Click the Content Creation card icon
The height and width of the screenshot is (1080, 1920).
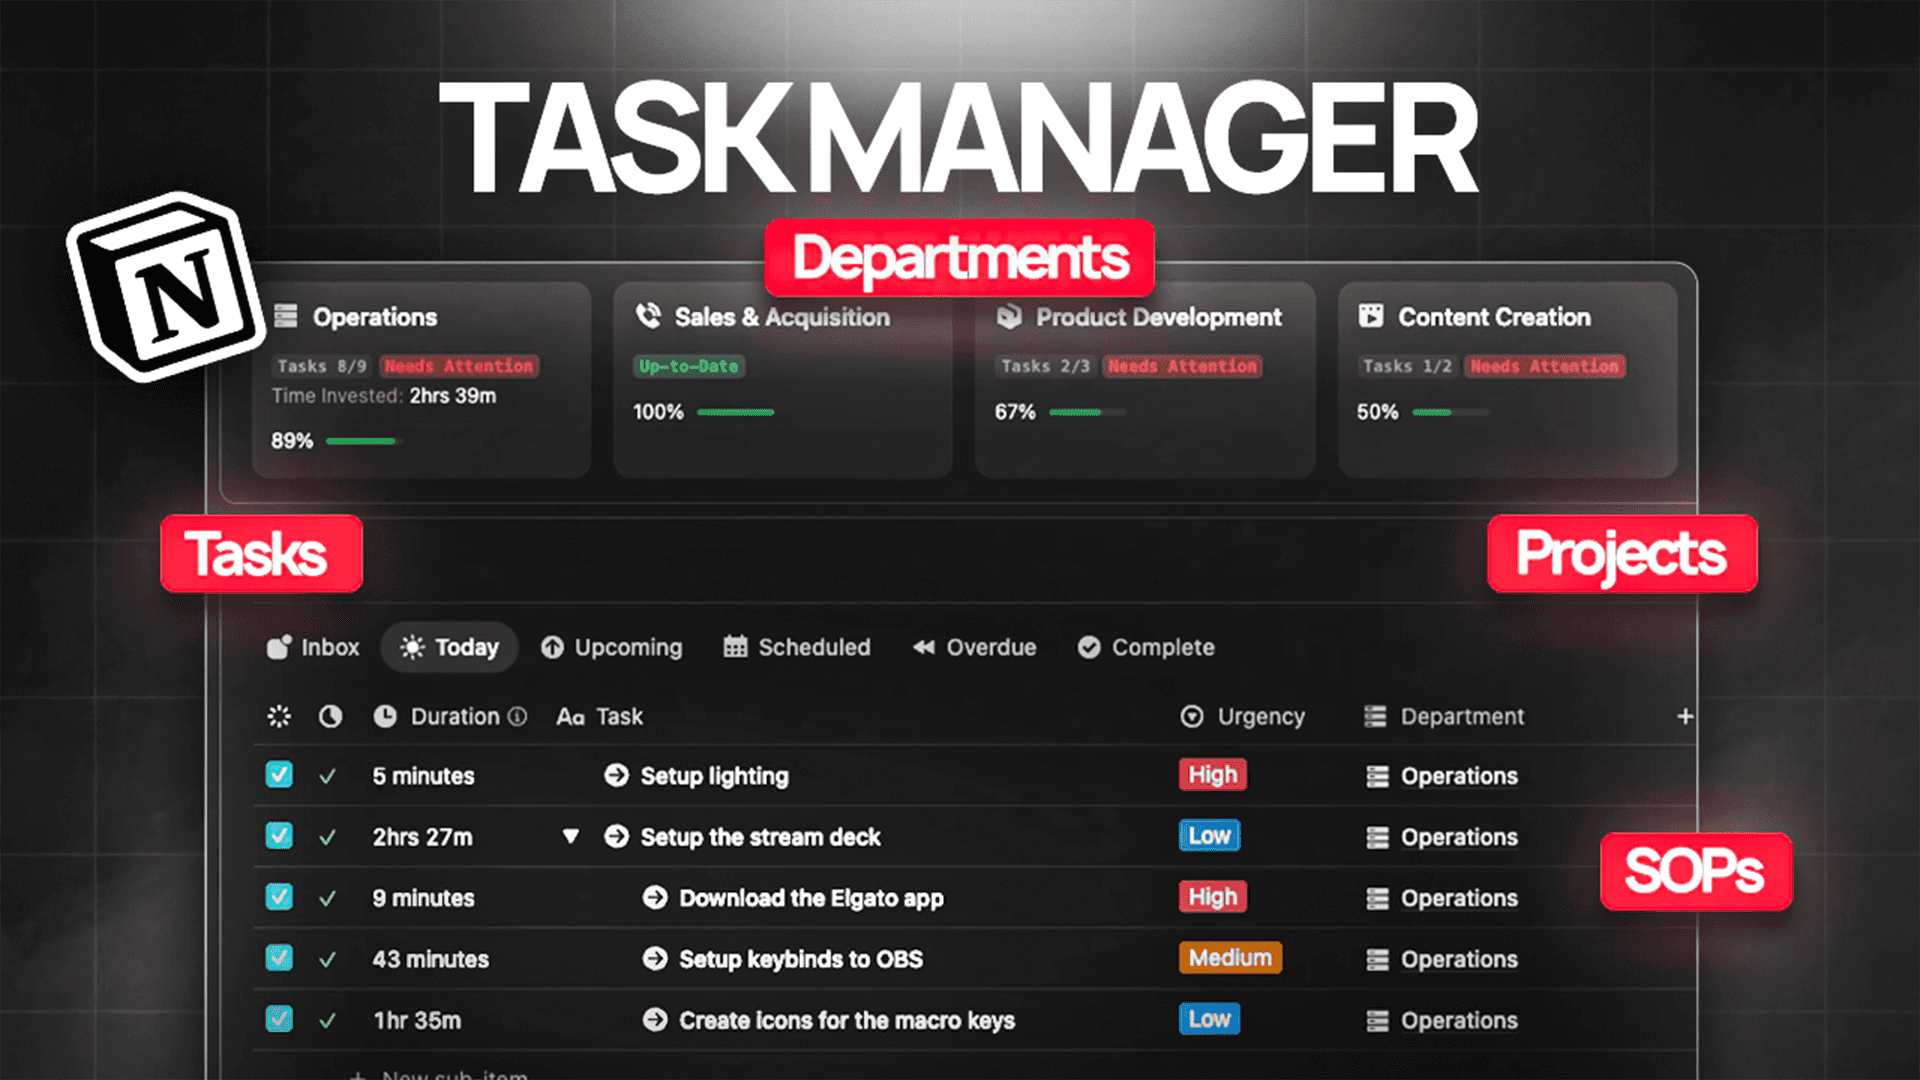point(1371,316)
